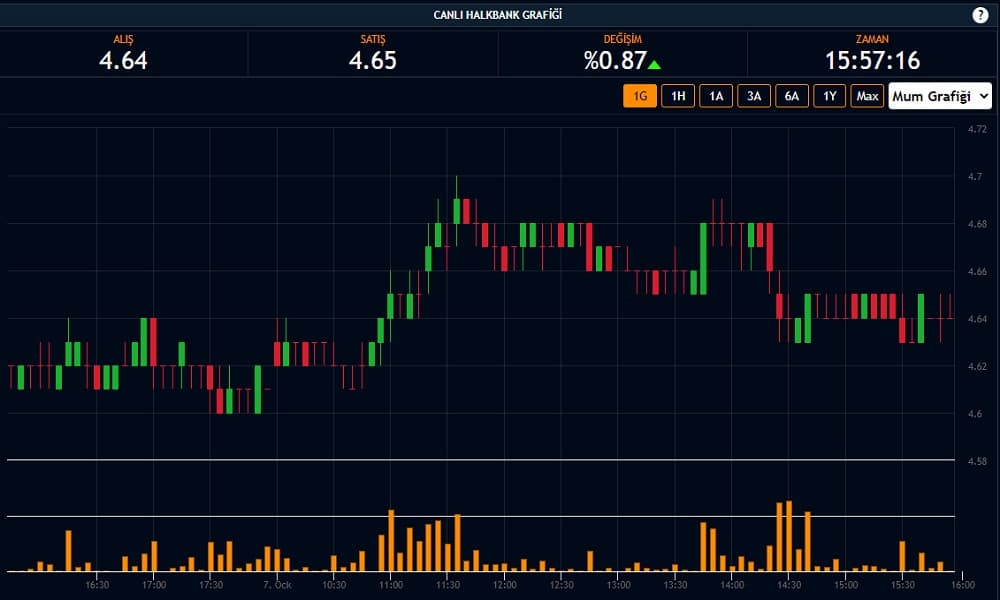Click the DEĞİŞİM column heading
This screenshot has height=600, width=1000.
(x=622, y=39)
